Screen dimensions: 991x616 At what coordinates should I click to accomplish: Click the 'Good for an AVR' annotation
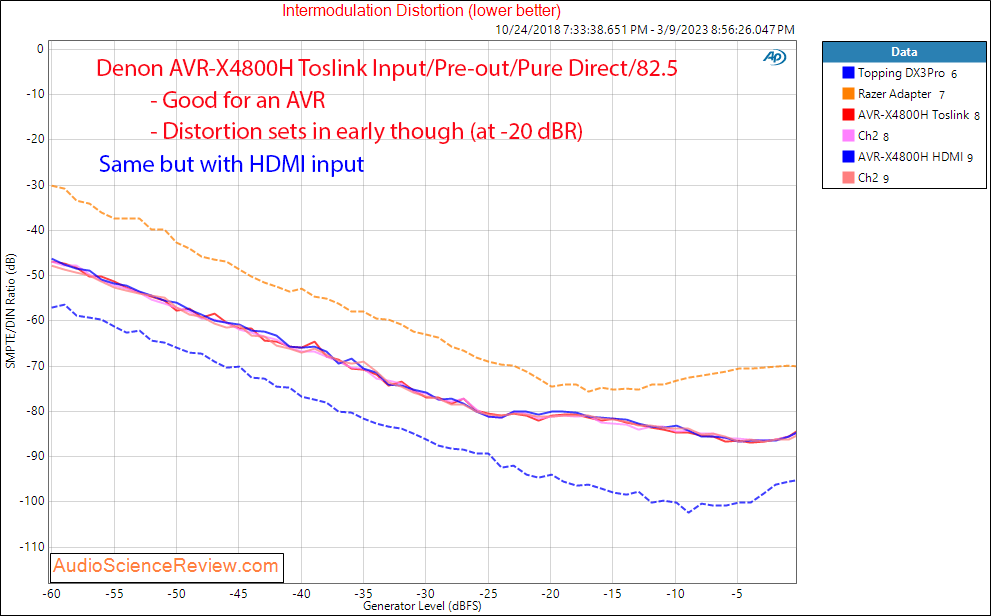click(238, 100)
